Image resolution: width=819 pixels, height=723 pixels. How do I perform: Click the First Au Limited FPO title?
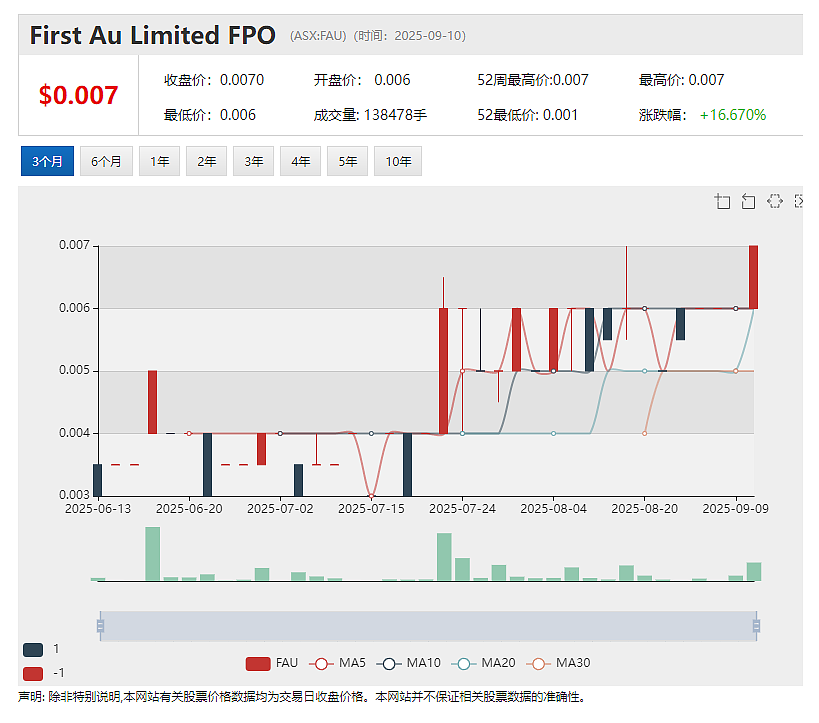[153, 35]
